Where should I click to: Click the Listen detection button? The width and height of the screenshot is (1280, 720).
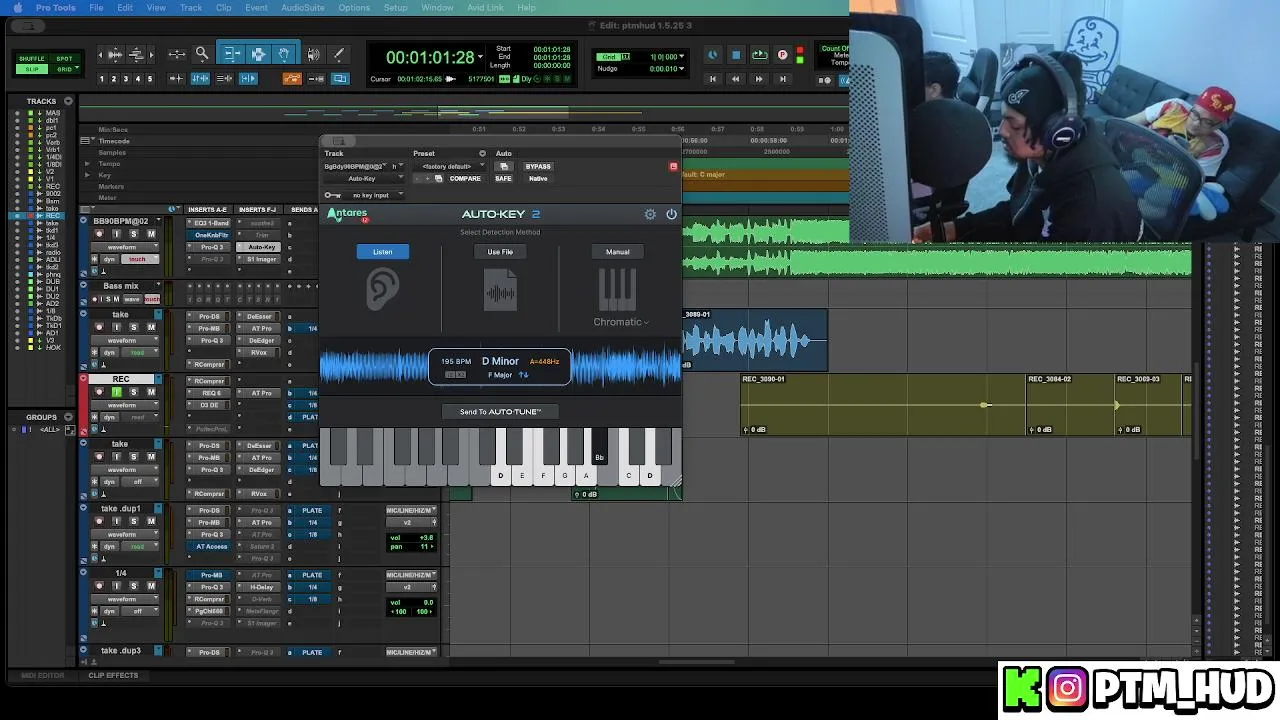click(x=382, y=252)
